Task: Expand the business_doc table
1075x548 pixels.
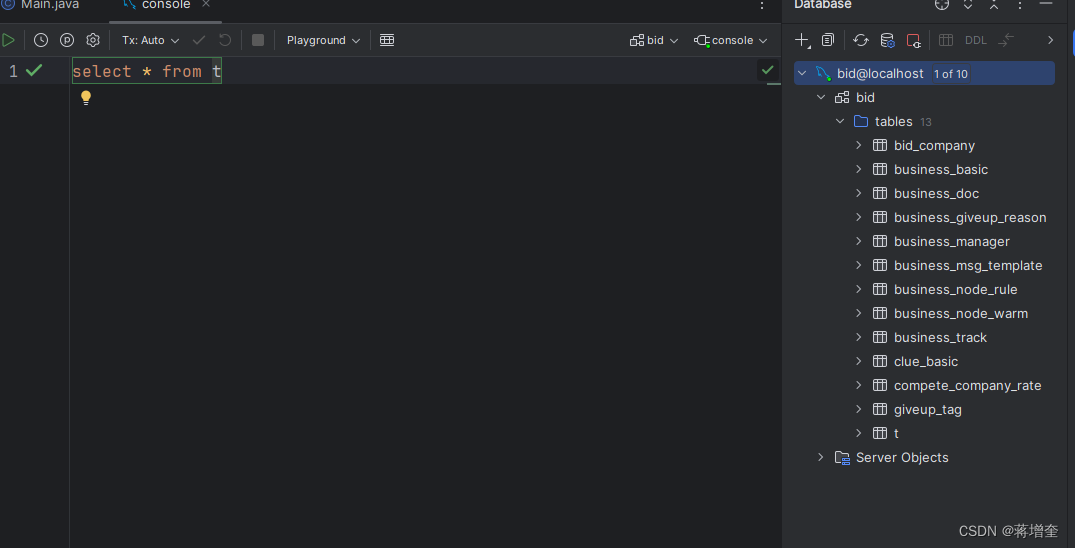Action: pos(858,193)
